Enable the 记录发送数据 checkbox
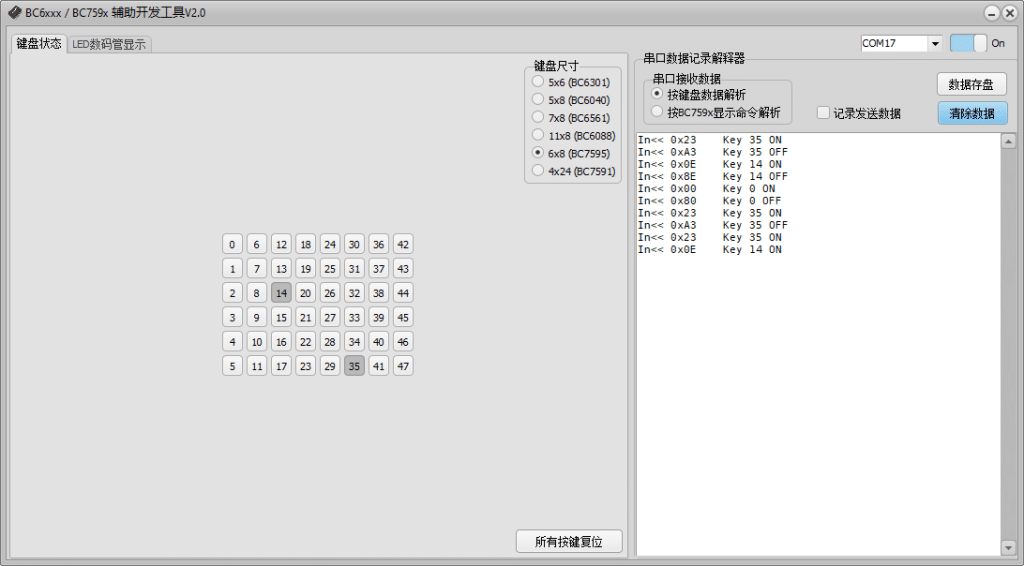 coord(823,113)
